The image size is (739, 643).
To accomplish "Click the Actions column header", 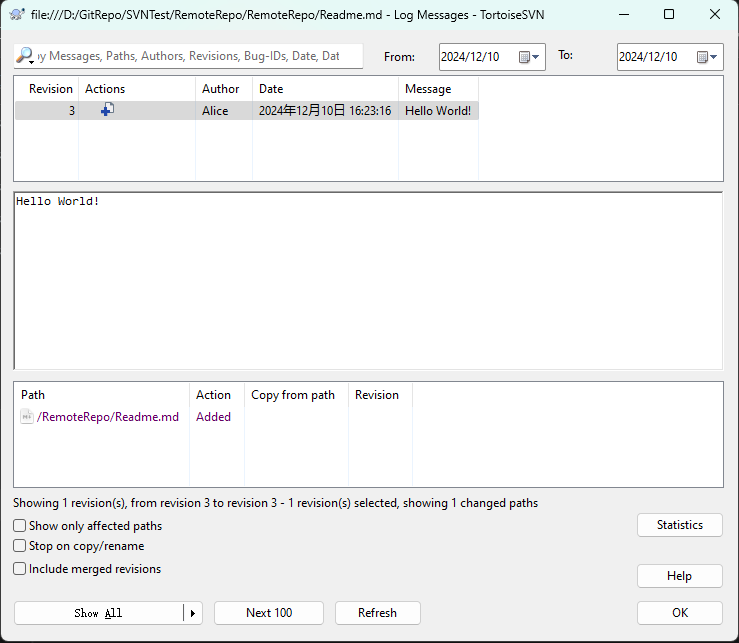I will [137, 89].
